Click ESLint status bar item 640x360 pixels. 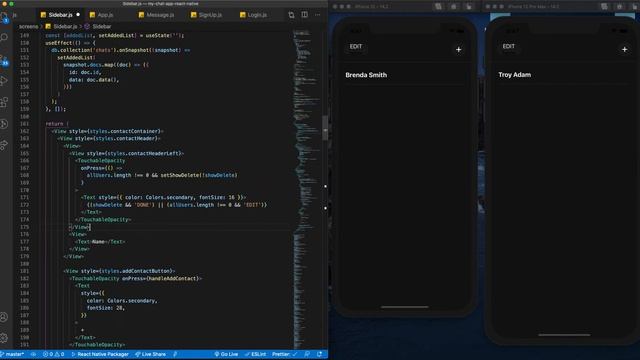click(x=256, y=354)
